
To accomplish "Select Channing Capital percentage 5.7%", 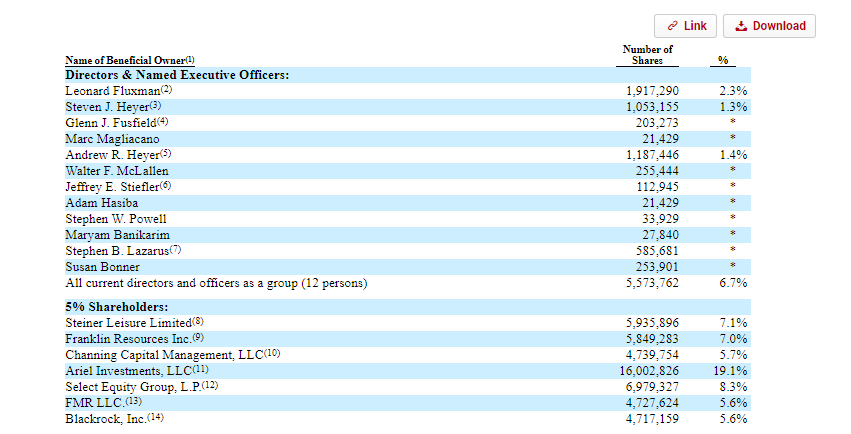I will coord(733,355).
